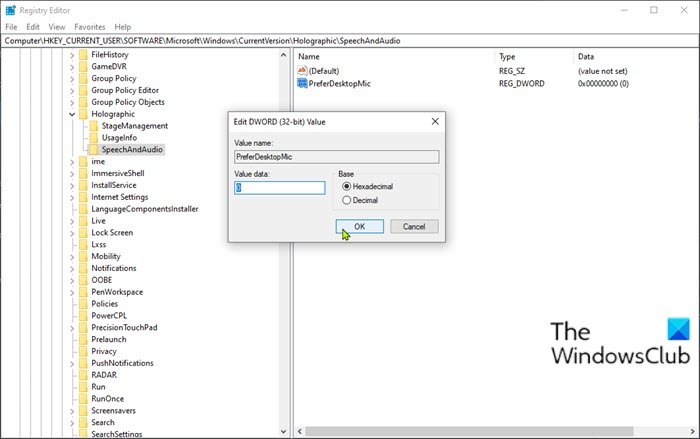This screenshot has height=439, width=700.
Task: Click the values pane horizontal scrollbar thumb
Action: pyautogui.click(x=469, y=431)
